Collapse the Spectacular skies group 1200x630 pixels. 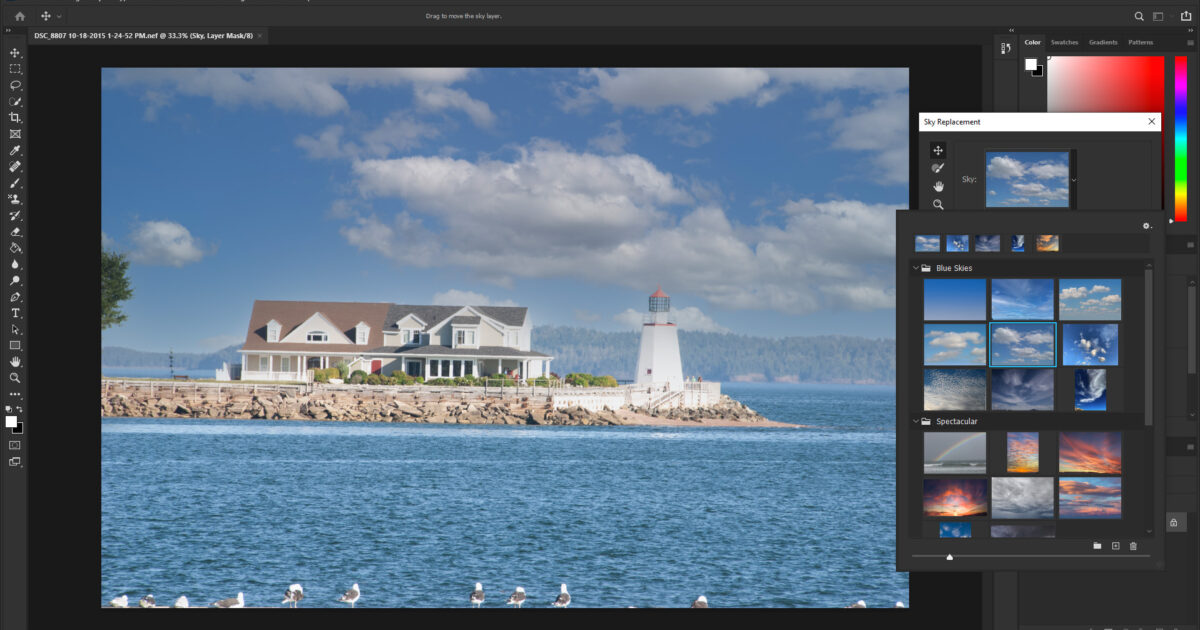pos(916,421)
